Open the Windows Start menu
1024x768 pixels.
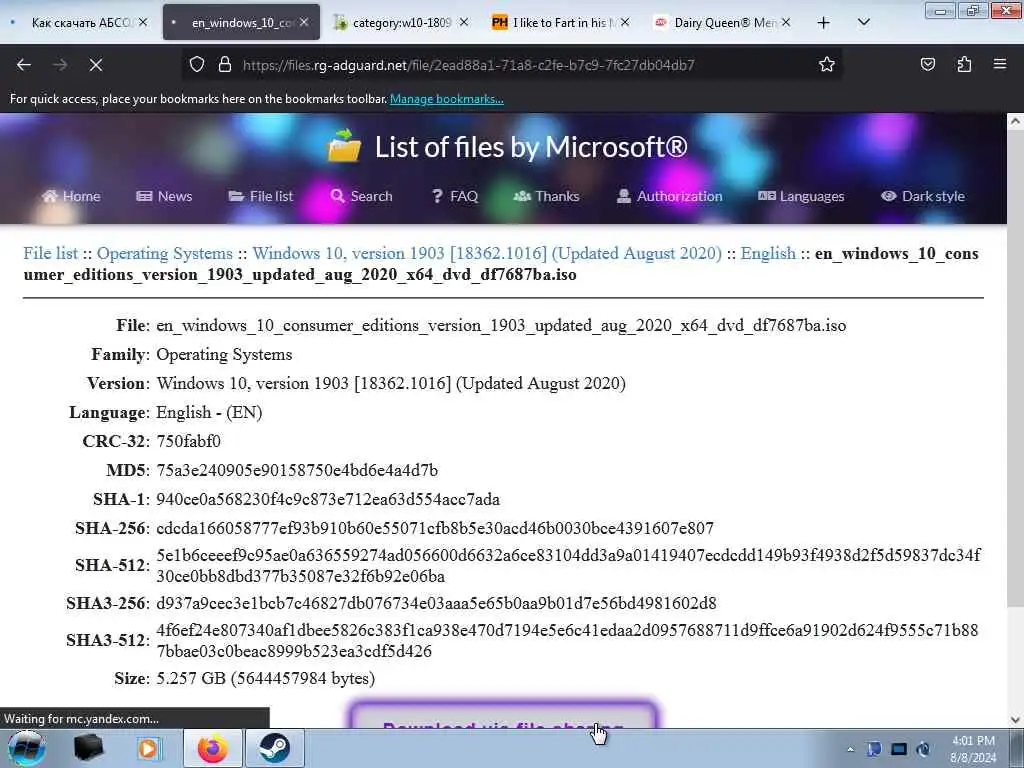pyautogui.click(x=27, y=748)
